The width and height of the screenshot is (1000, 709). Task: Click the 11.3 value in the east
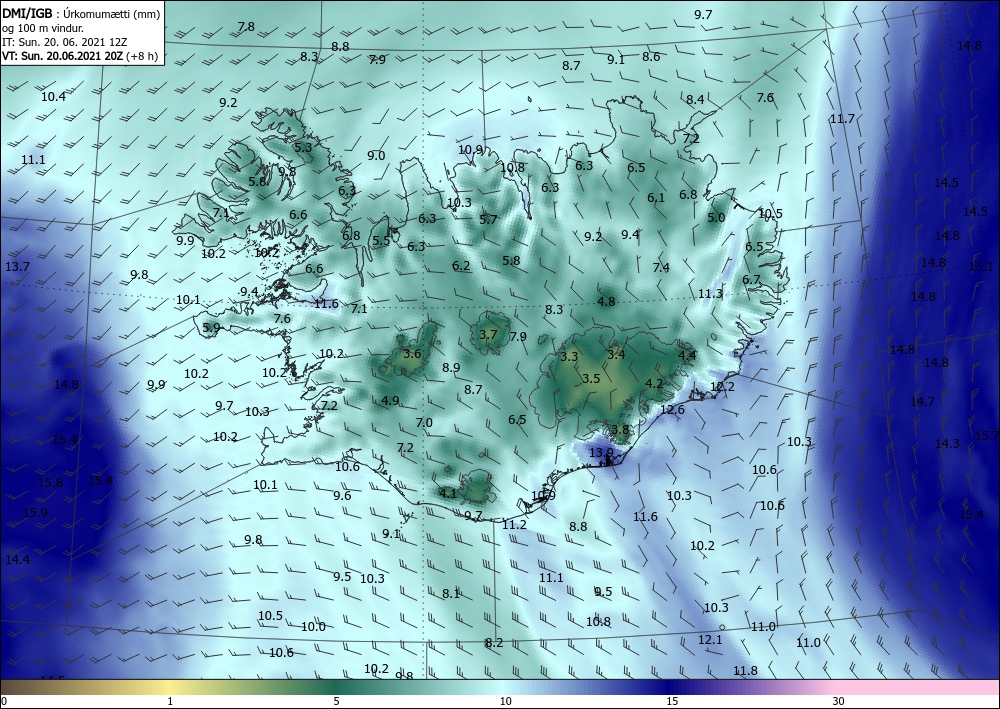[710, 294]
